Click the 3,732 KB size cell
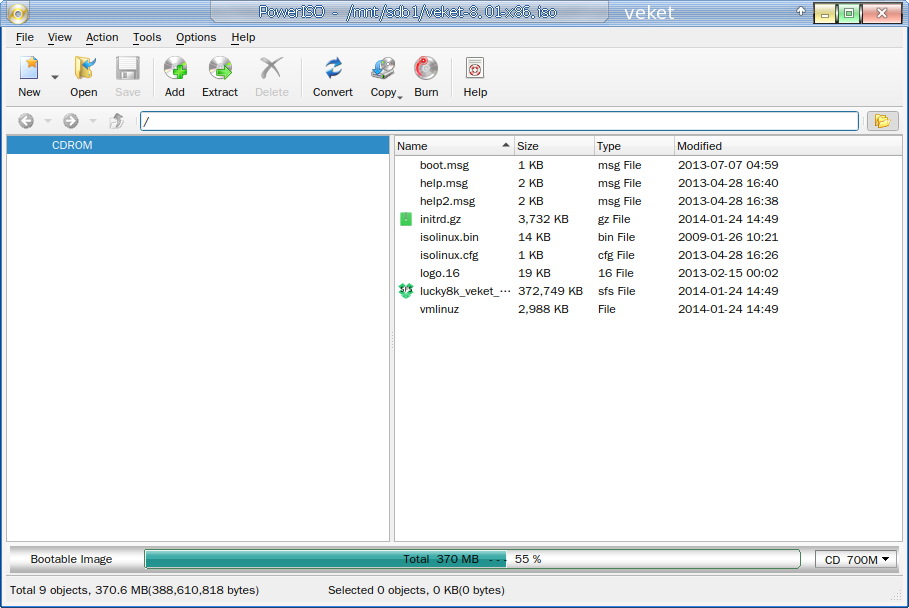Viewport: 909px width, 608px height. tap(543, 219)
